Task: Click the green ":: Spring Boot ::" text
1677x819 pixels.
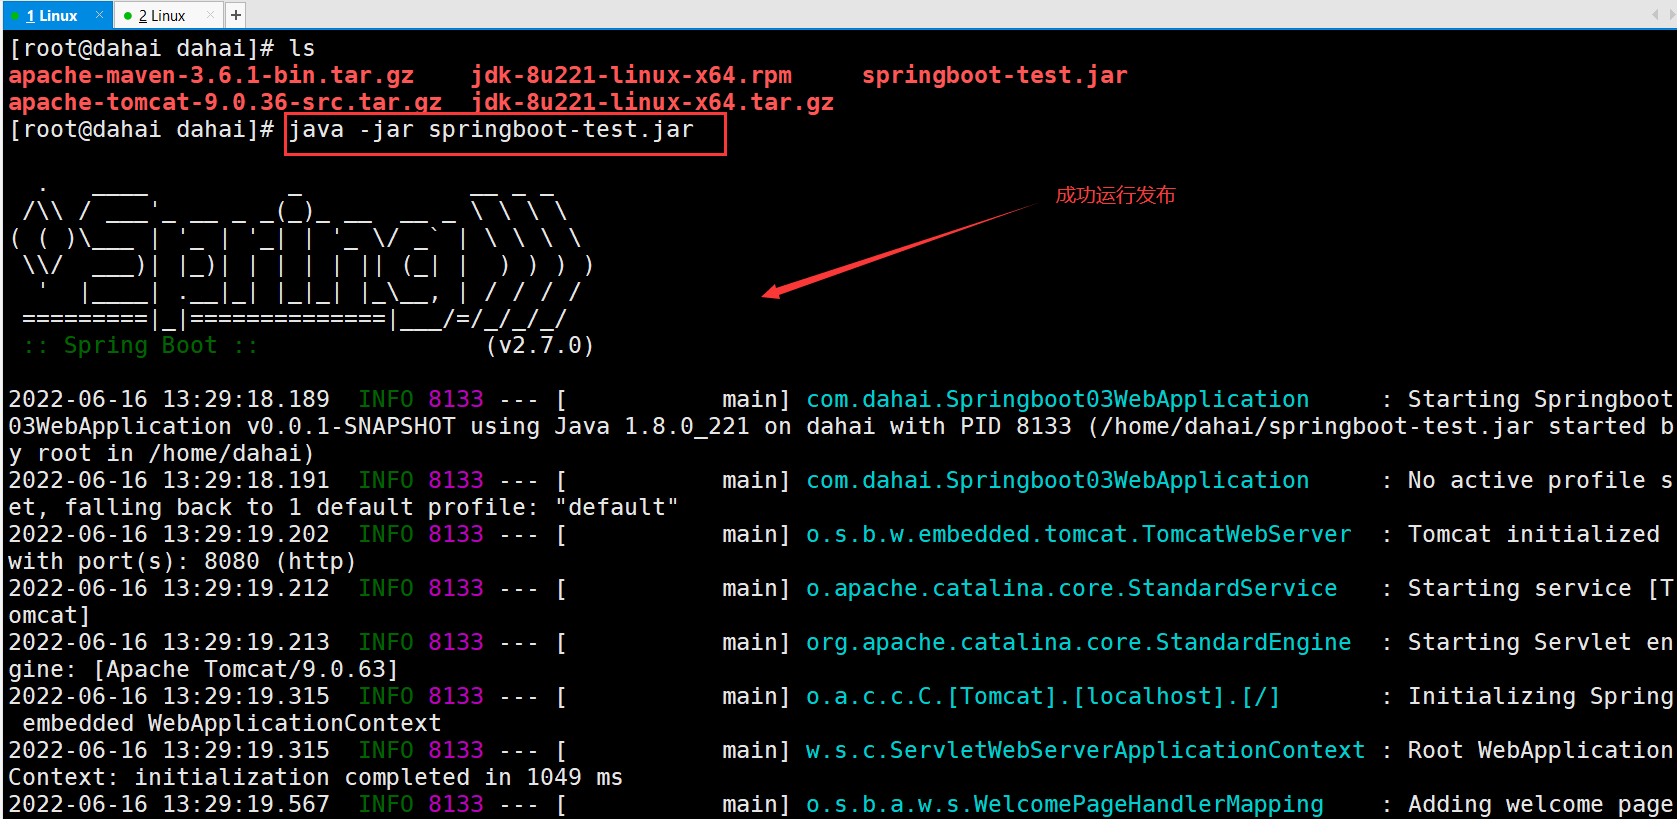Action: (140, 346)
